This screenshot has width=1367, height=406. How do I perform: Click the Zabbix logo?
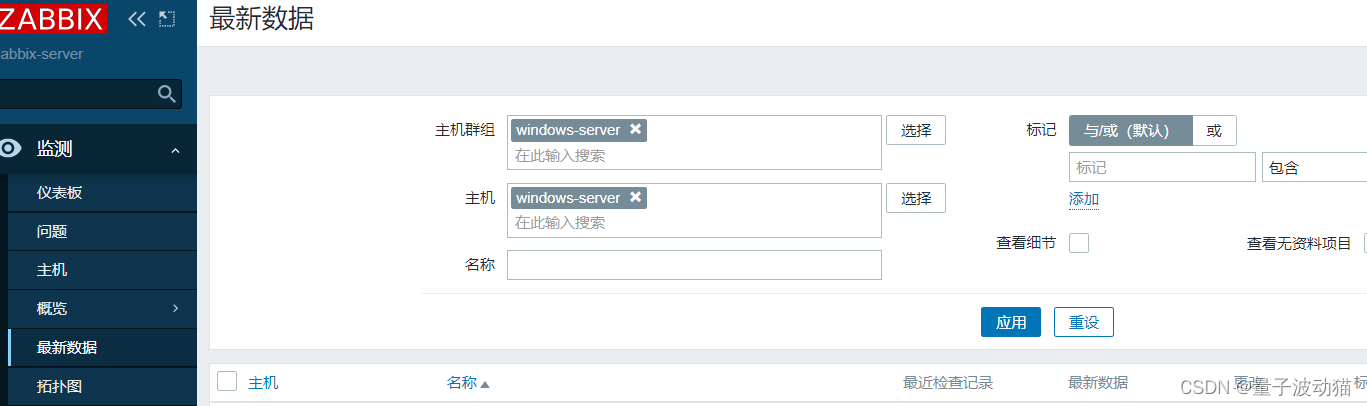(x=52, y=18)
